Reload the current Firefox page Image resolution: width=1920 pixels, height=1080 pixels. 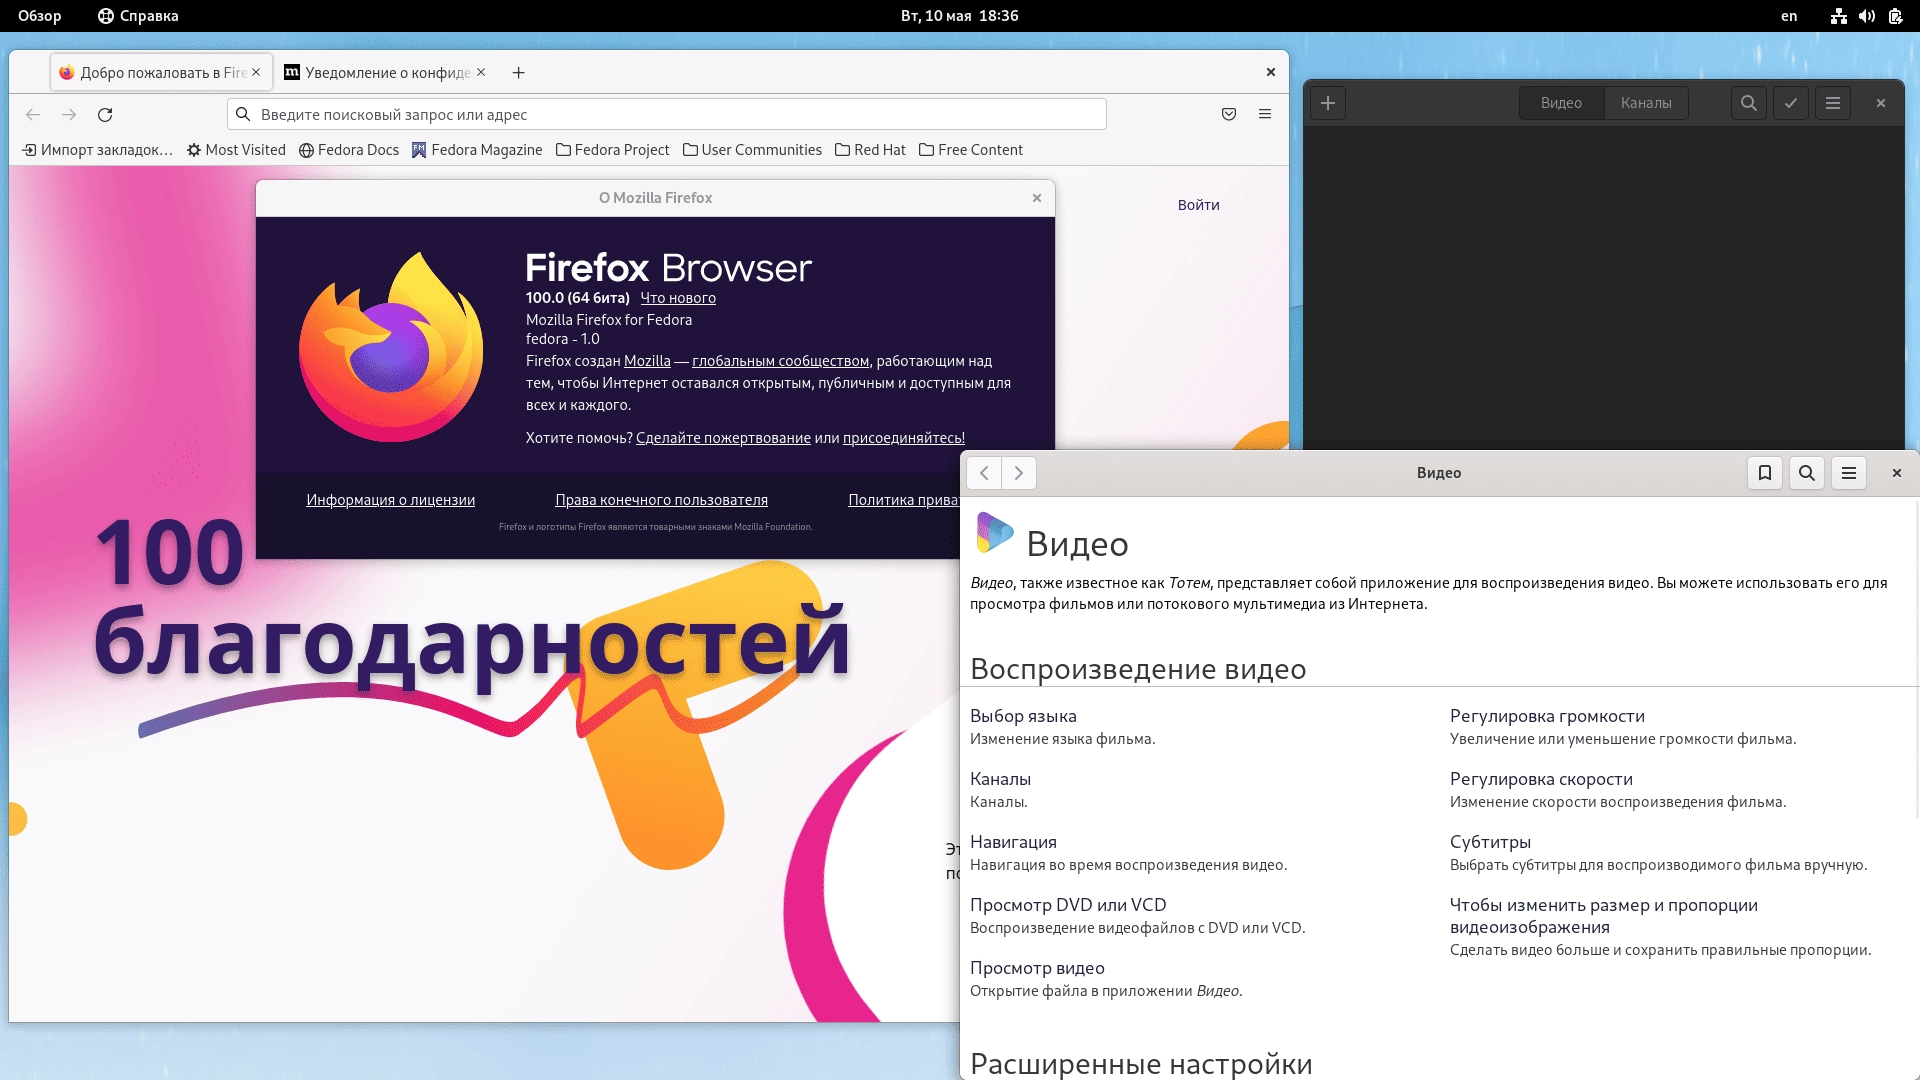point(105,115)
